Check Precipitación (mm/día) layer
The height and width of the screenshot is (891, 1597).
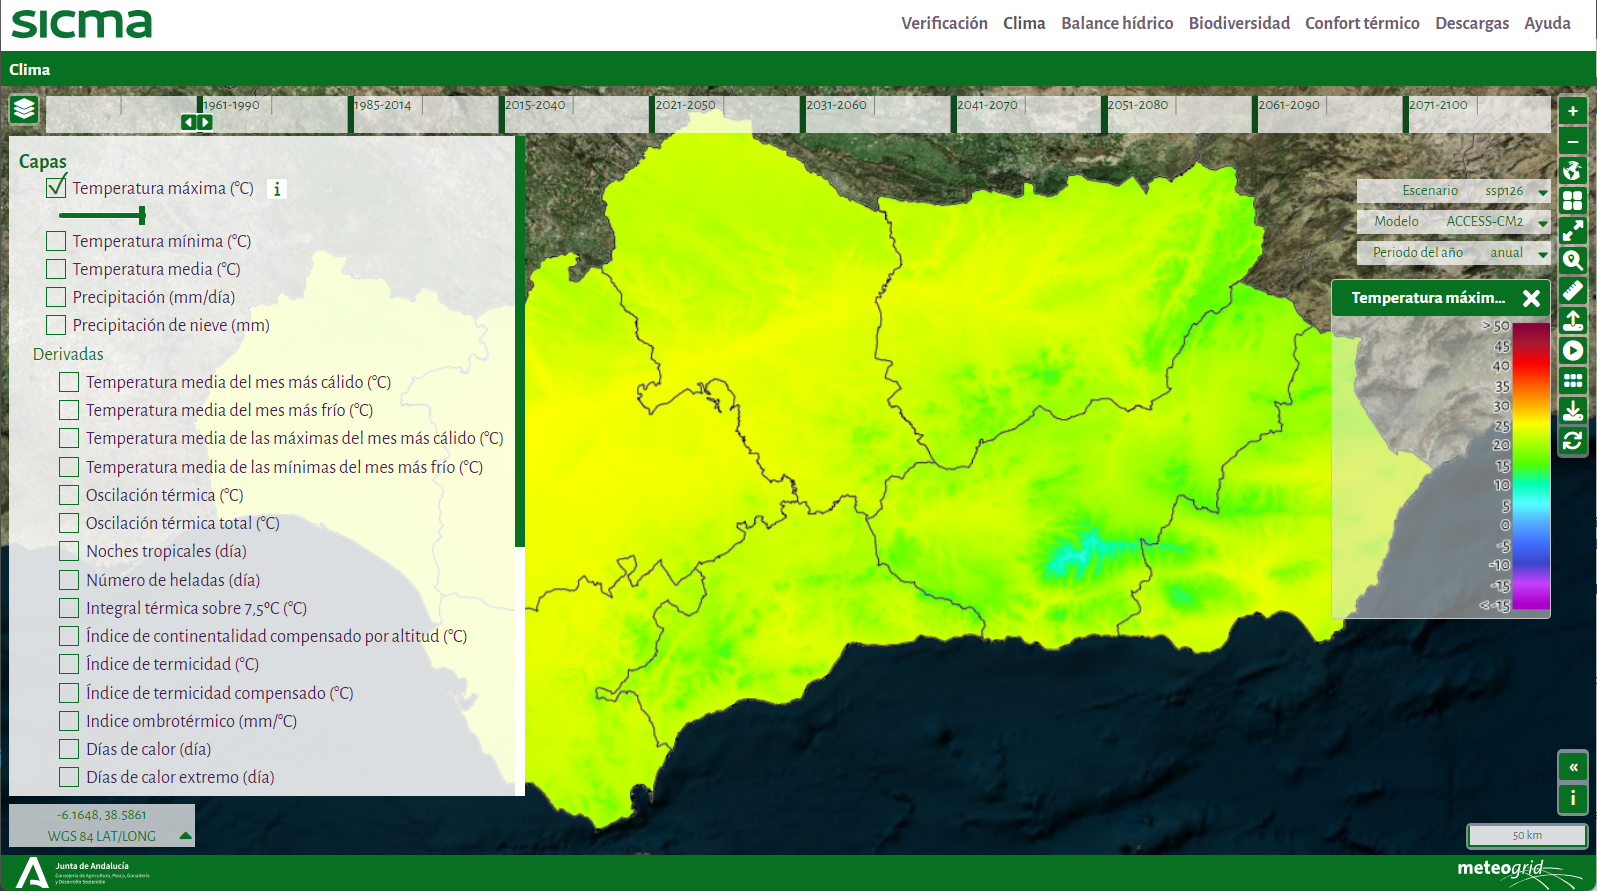click(x=56, y=297)
